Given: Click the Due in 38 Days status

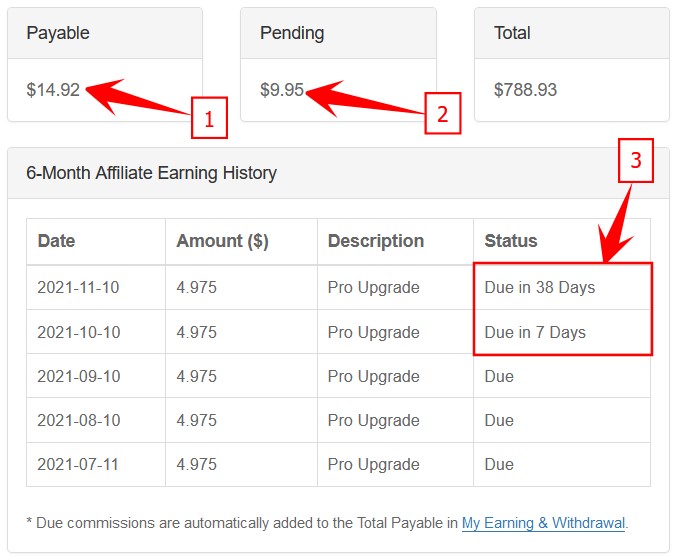Looking at the screenshot, I should pyautogui.click(x=540, y=288).
